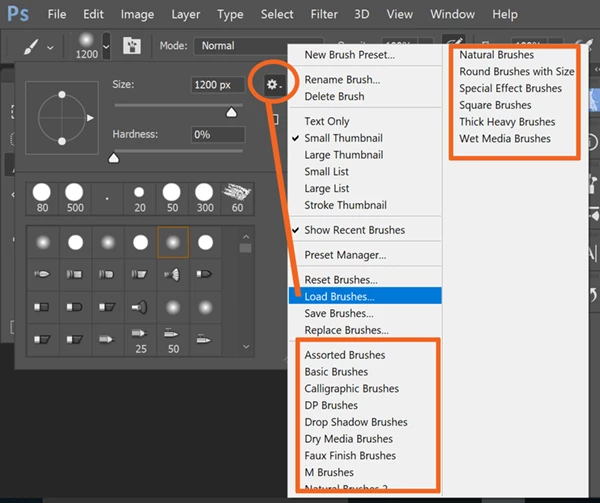Viewport: 600px width, 503px height.
Task: Click the brush list scroll up arrow
Action: coord(246,237)
